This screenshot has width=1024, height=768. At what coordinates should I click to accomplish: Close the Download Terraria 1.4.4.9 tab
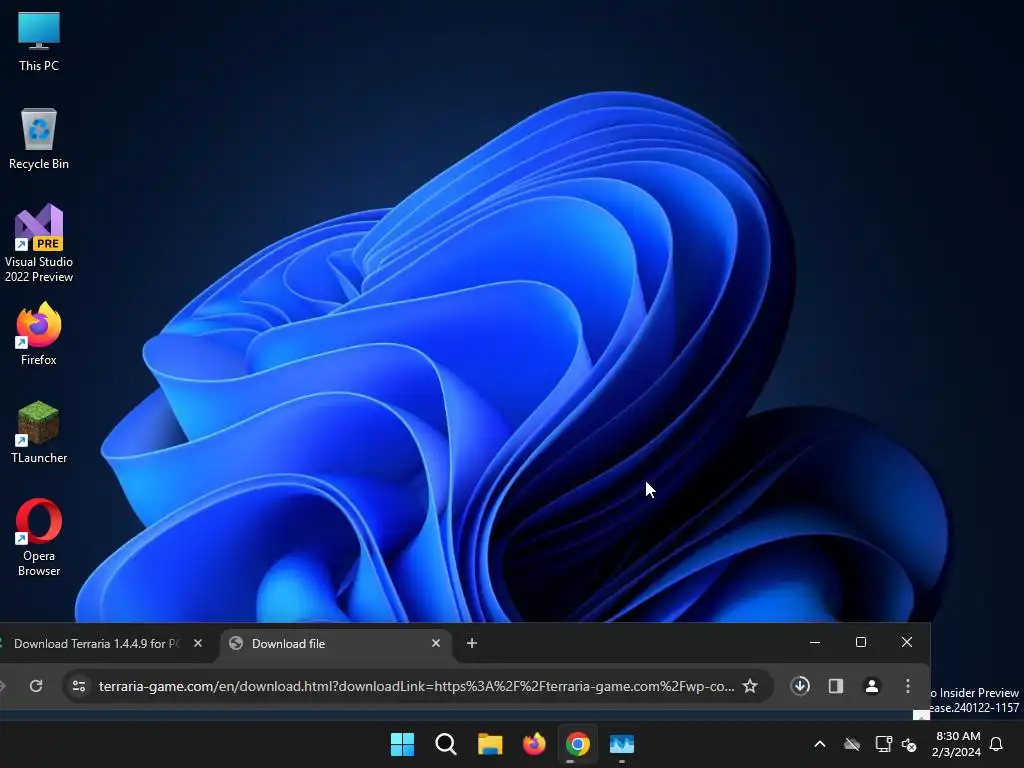pos(198,643)
